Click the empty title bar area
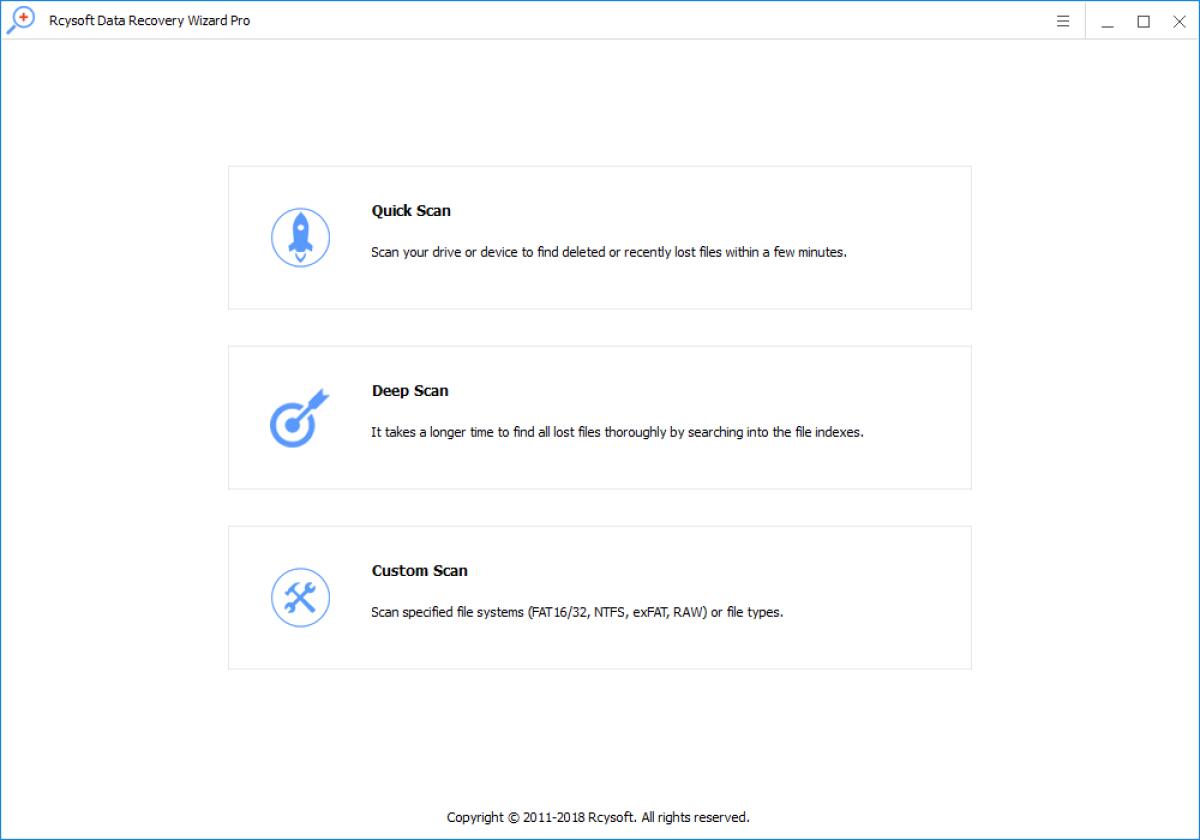The height and width of the screenshot is (840, 1200). 650,21
